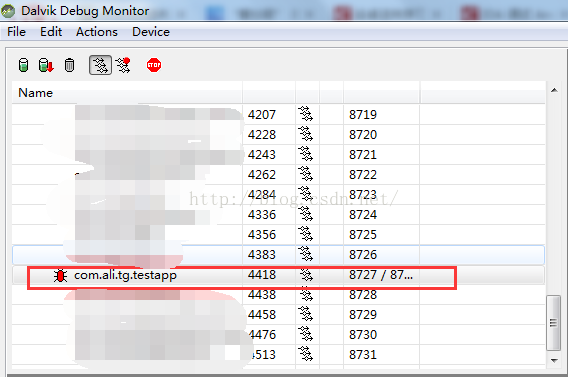Click the scrollbar up arrow
This screenshot has width=568, height=377.
(x=554, y=90)
